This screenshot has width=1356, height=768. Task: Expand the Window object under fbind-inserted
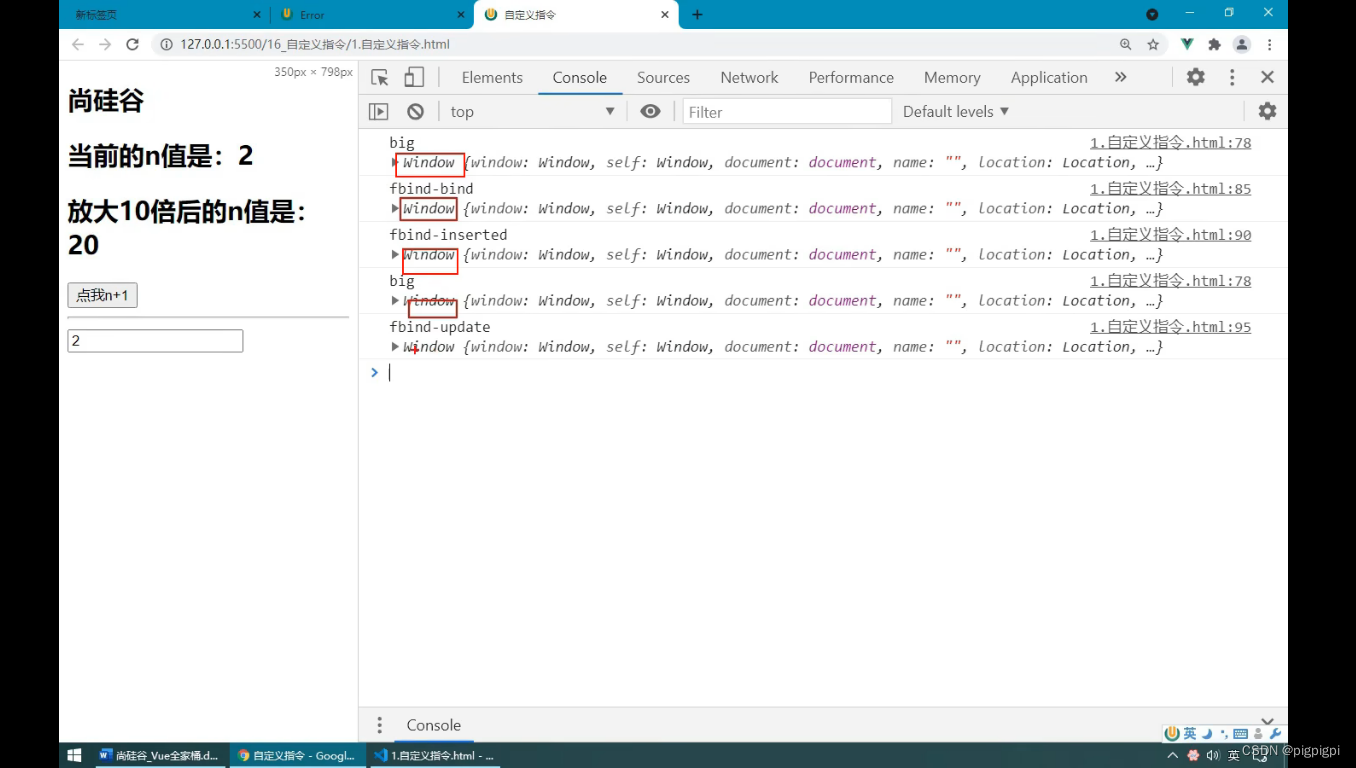(x=395, y=254)
